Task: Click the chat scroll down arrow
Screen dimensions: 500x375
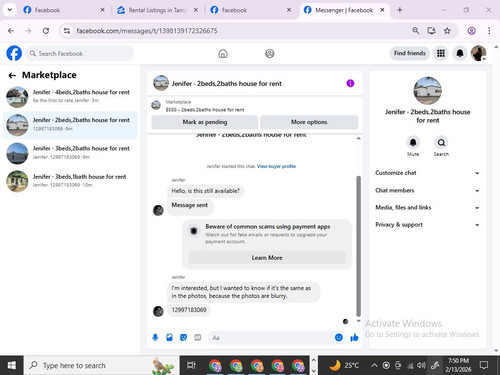Action: pyautogui.click(x=359, y=321)
